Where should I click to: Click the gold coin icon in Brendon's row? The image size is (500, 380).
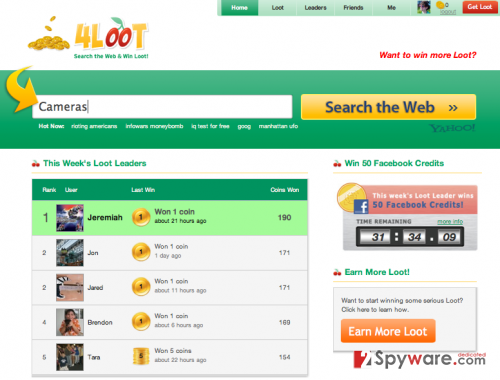point(141,321)
